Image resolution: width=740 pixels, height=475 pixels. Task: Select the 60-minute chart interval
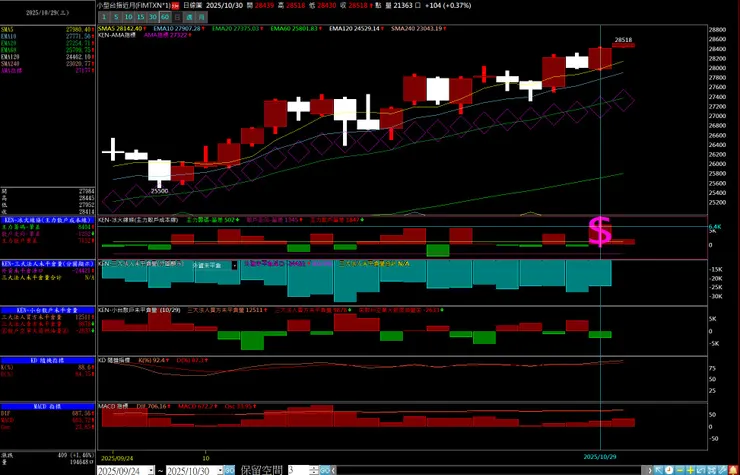[x=165, y=17]
